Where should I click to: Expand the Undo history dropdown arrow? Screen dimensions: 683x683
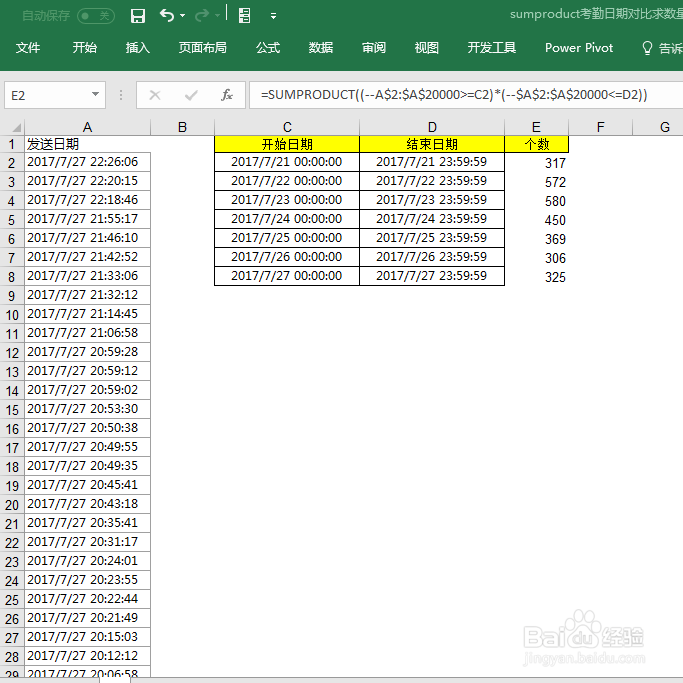tap(183, 16)
